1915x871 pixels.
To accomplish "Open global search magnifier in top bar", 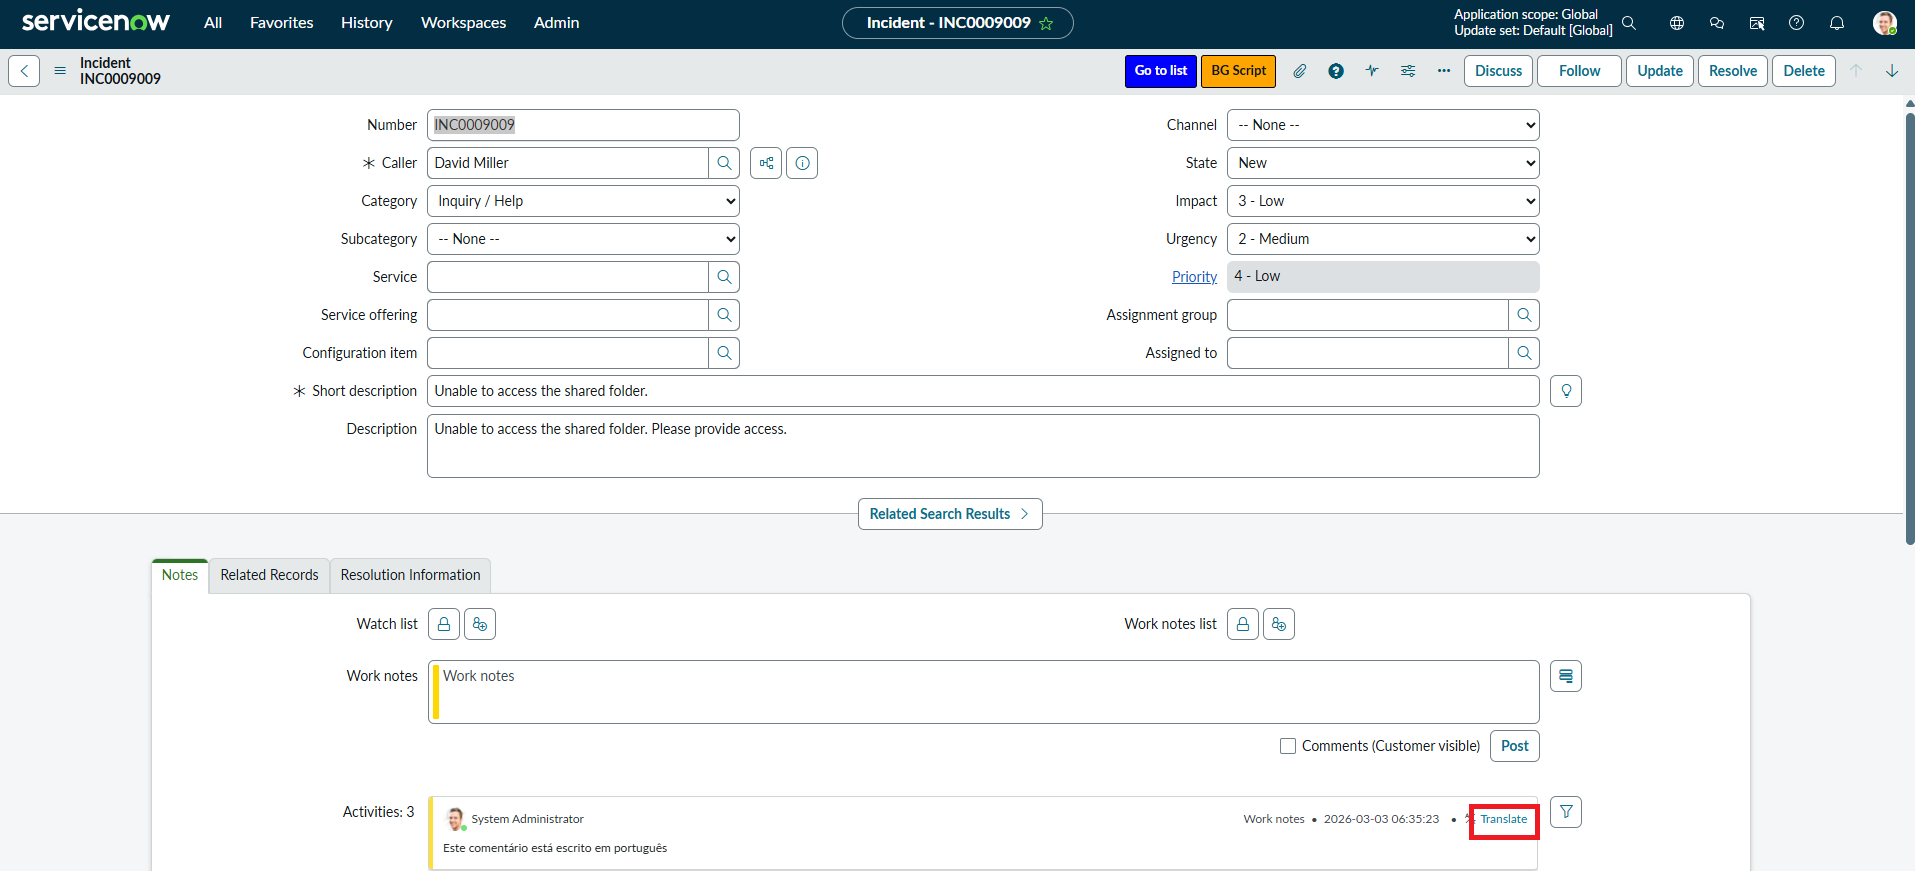I will click(x=1629, y=23).
